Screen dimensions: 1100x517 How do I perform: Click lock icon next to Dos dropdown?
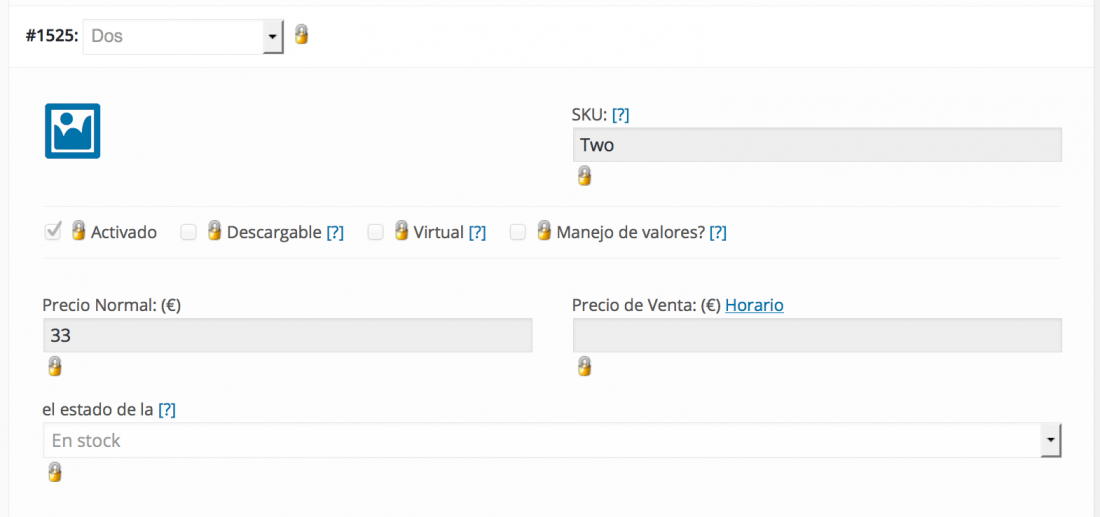tap(301, 34)
